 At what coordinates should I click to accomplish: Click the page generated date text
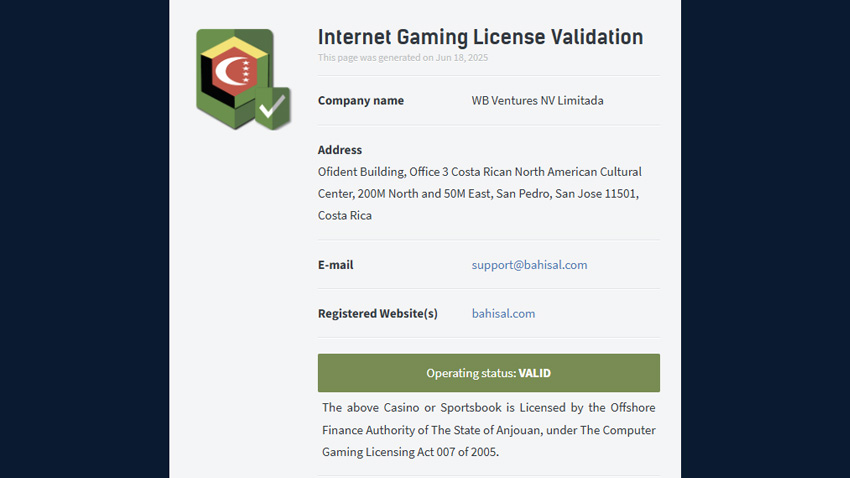[403, 57]
